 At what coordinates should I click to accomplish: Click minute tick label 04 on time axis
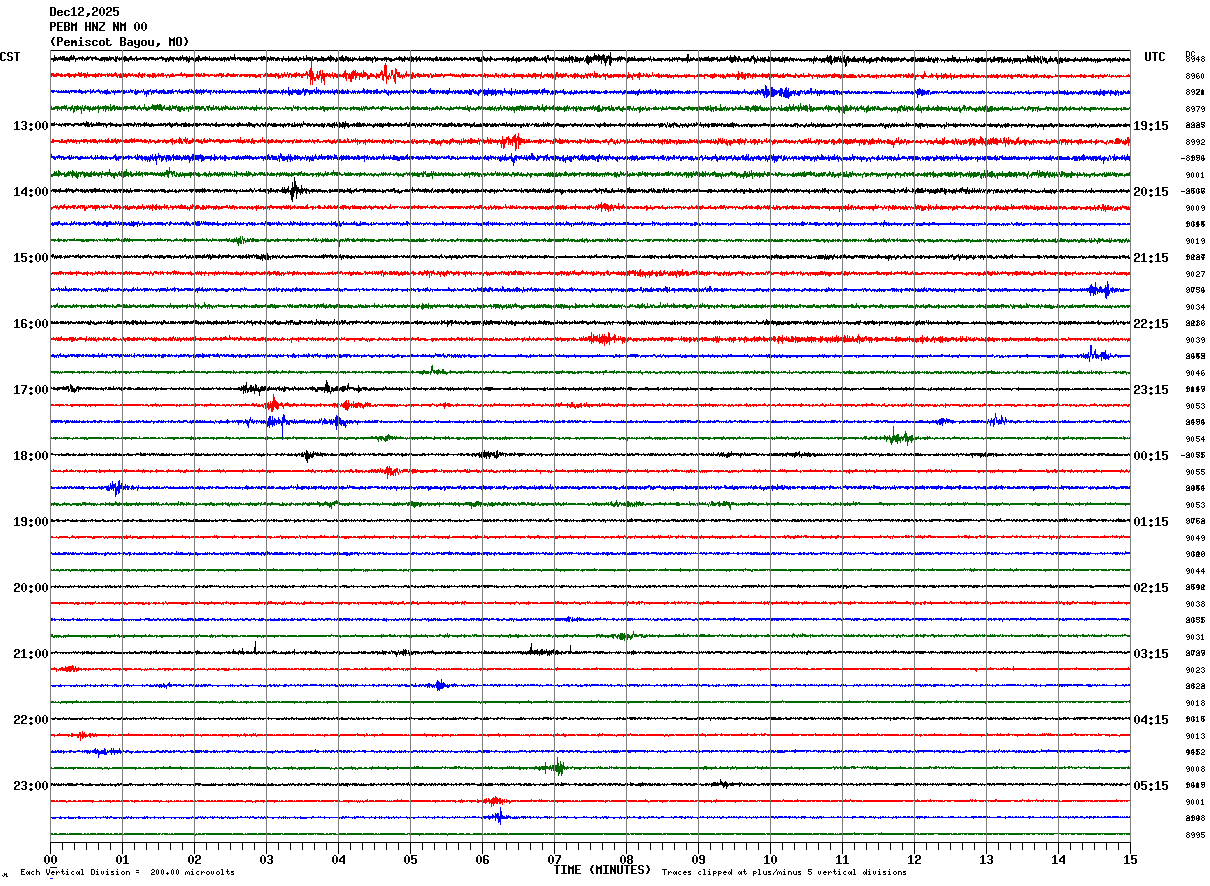coord(338,859)
